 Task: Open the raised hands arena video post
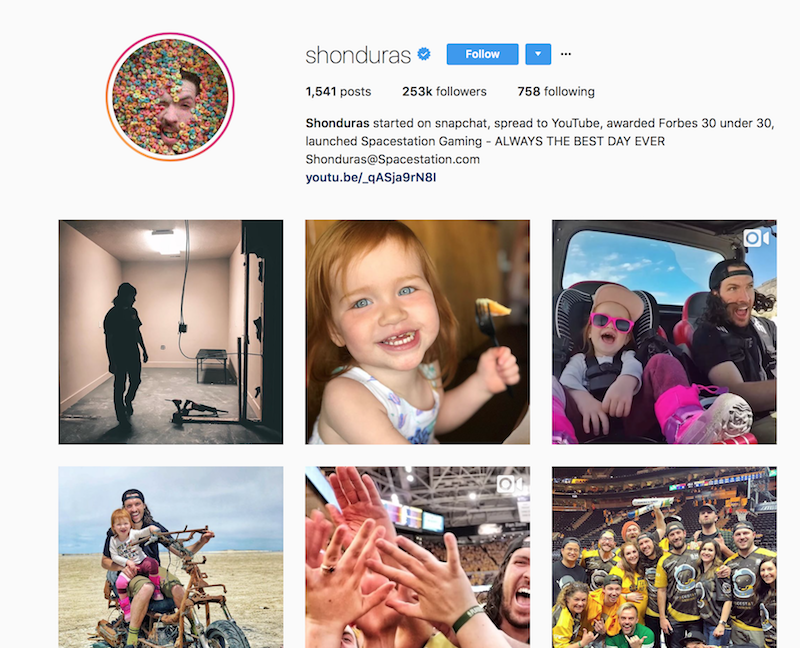[417, 557]
